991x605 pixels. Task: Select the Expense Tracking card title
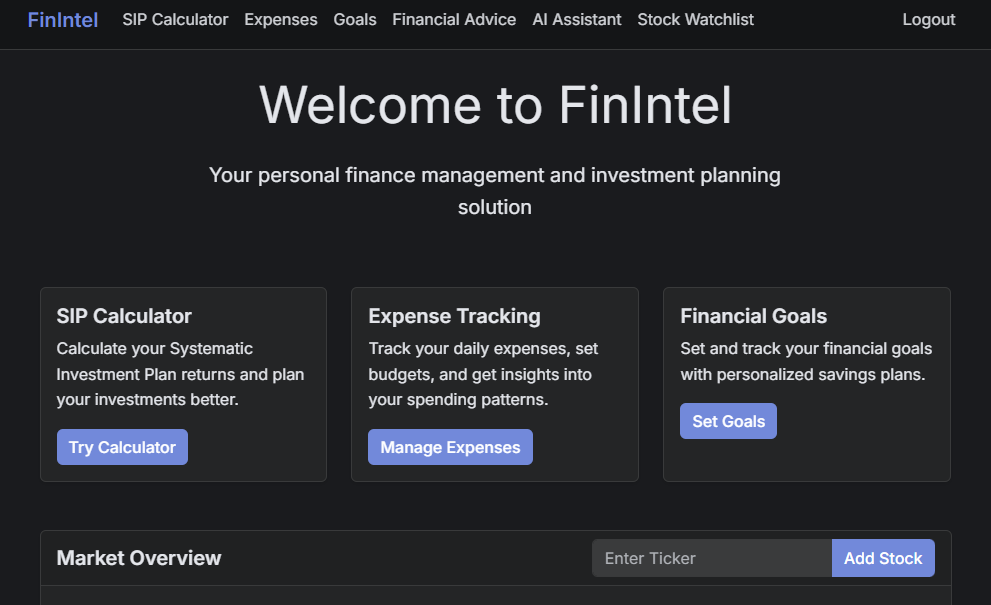point(454,316)
